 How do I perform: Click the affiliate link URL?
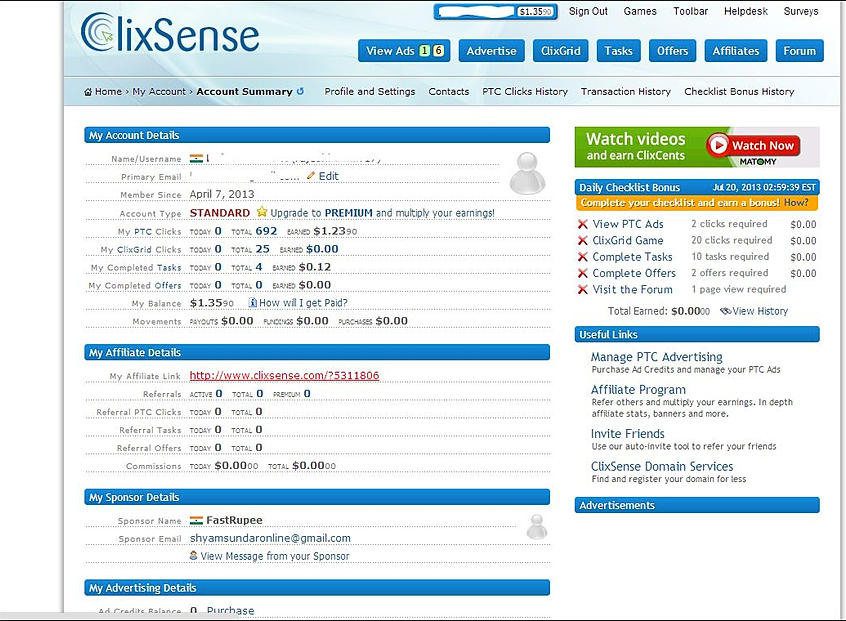[284, 375]
